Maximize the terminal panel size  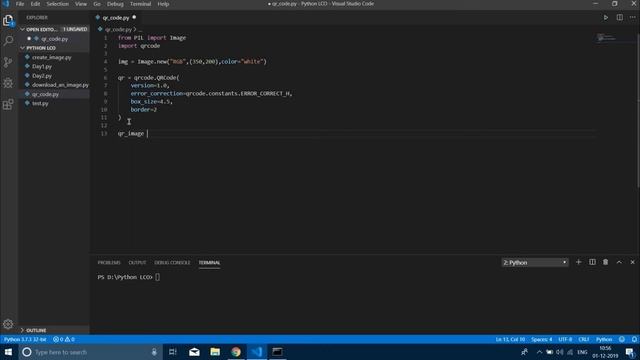(619, 262)
